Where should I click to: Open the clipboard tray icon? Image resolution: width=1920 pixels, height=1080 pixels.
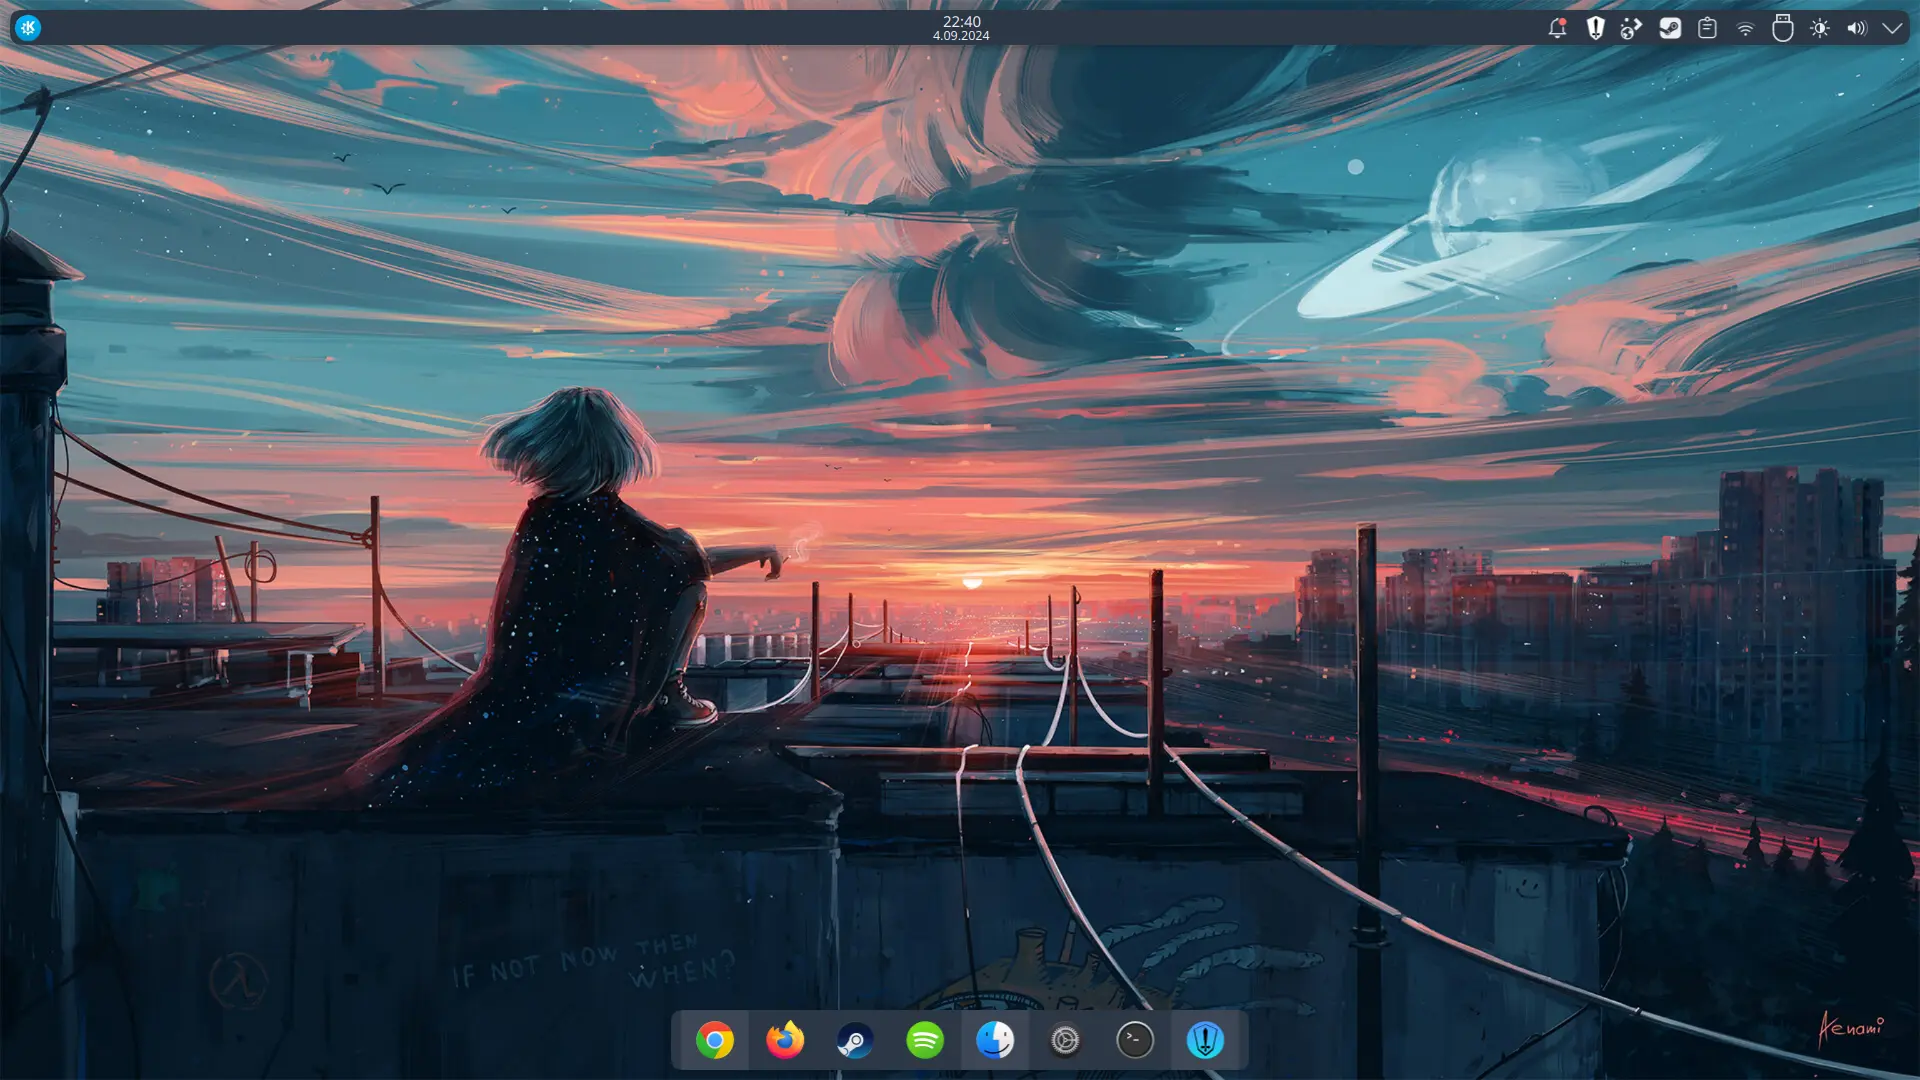click(1707, 28)
